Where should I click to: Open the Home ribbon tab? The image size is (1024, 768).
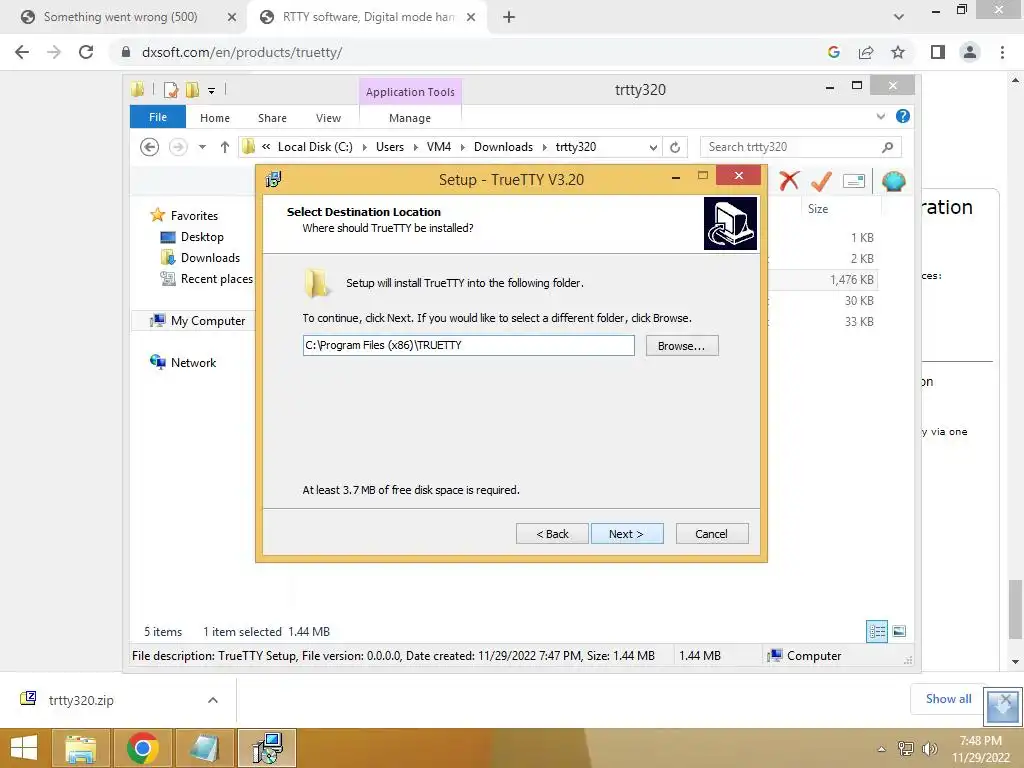point(215,118)
